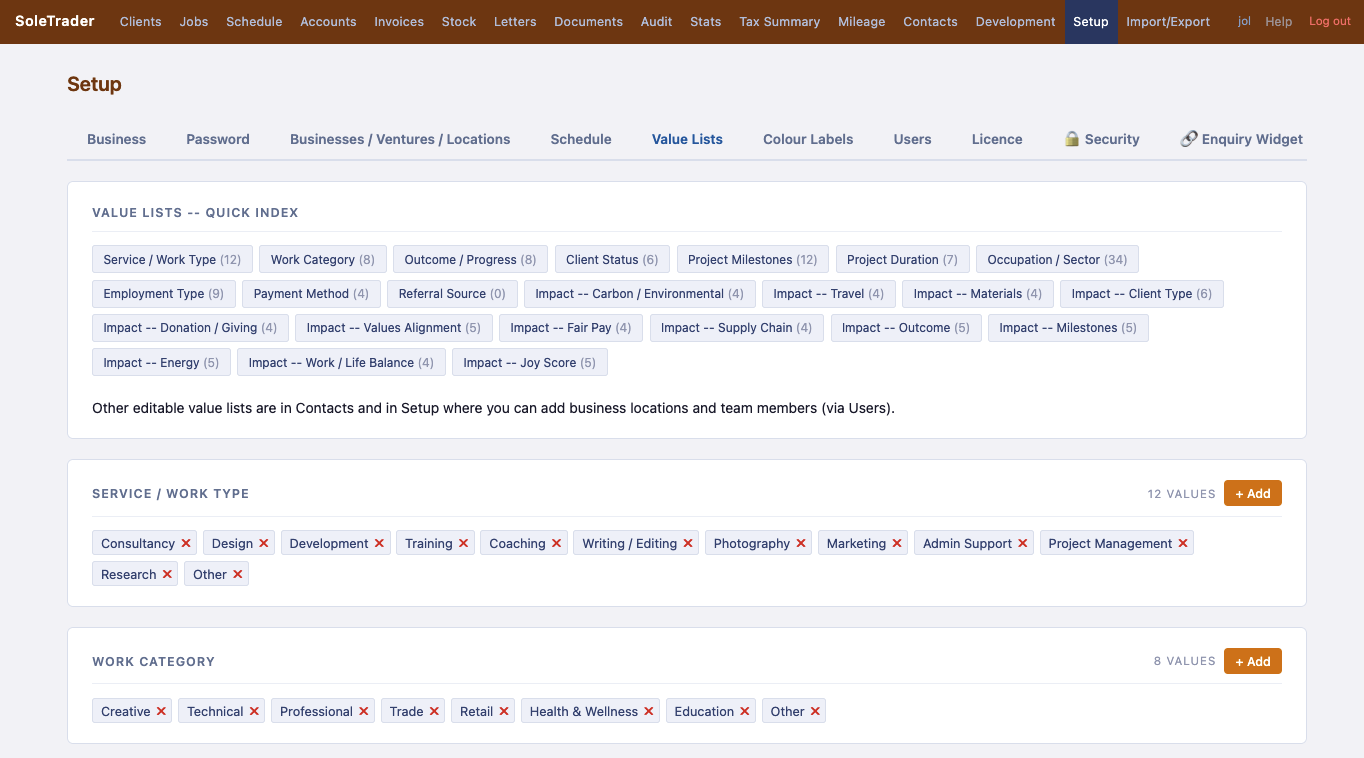Delete Other from Work Category list
The width and height of the screenshot is (1364, 758).
click(815, 712)
